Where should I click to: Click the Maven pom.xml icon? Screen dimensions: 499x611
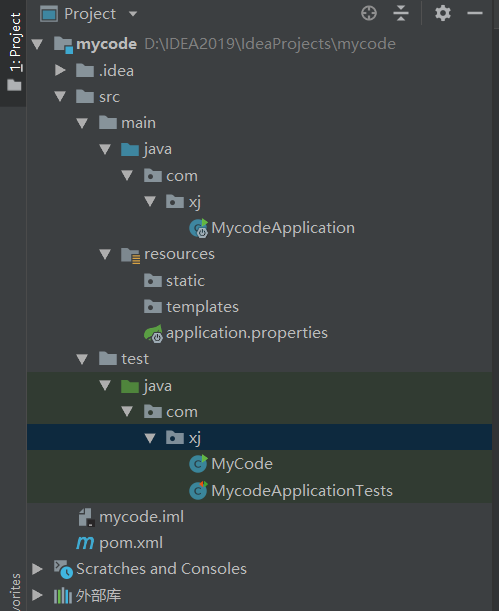coord(85,543)
